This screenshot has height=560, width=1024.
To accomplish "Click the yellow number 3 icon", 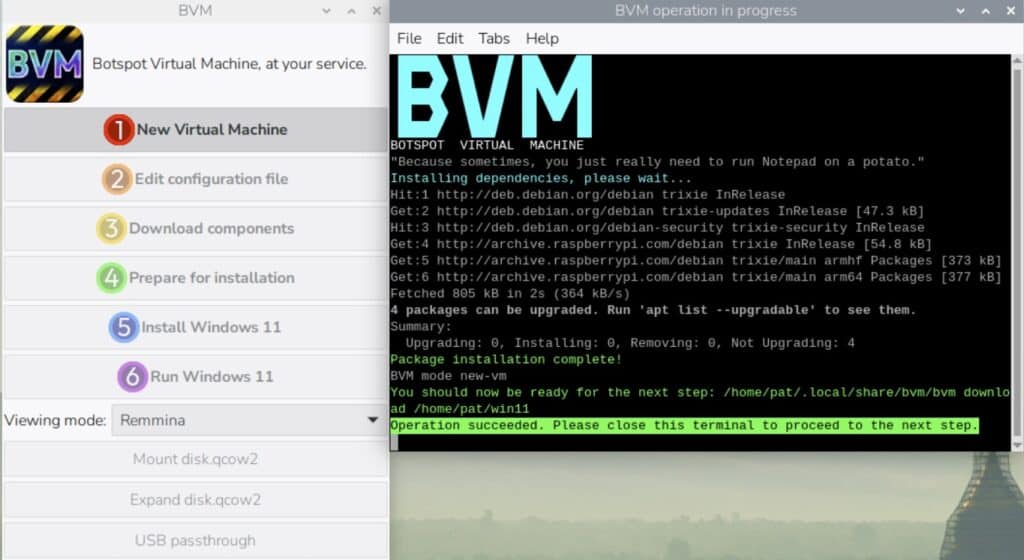I will click(x=111, y=228).
